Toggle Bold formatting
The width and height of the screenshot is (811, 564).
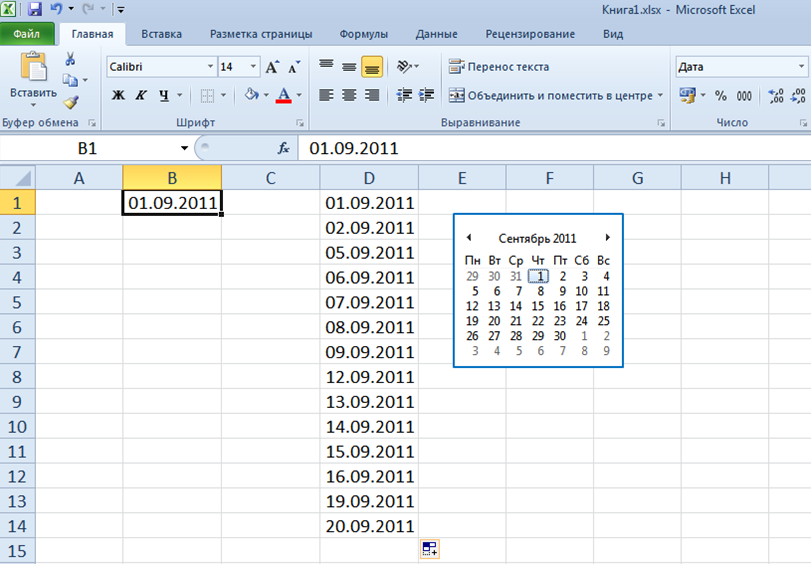pyautogui.click(x=118, y=96)
